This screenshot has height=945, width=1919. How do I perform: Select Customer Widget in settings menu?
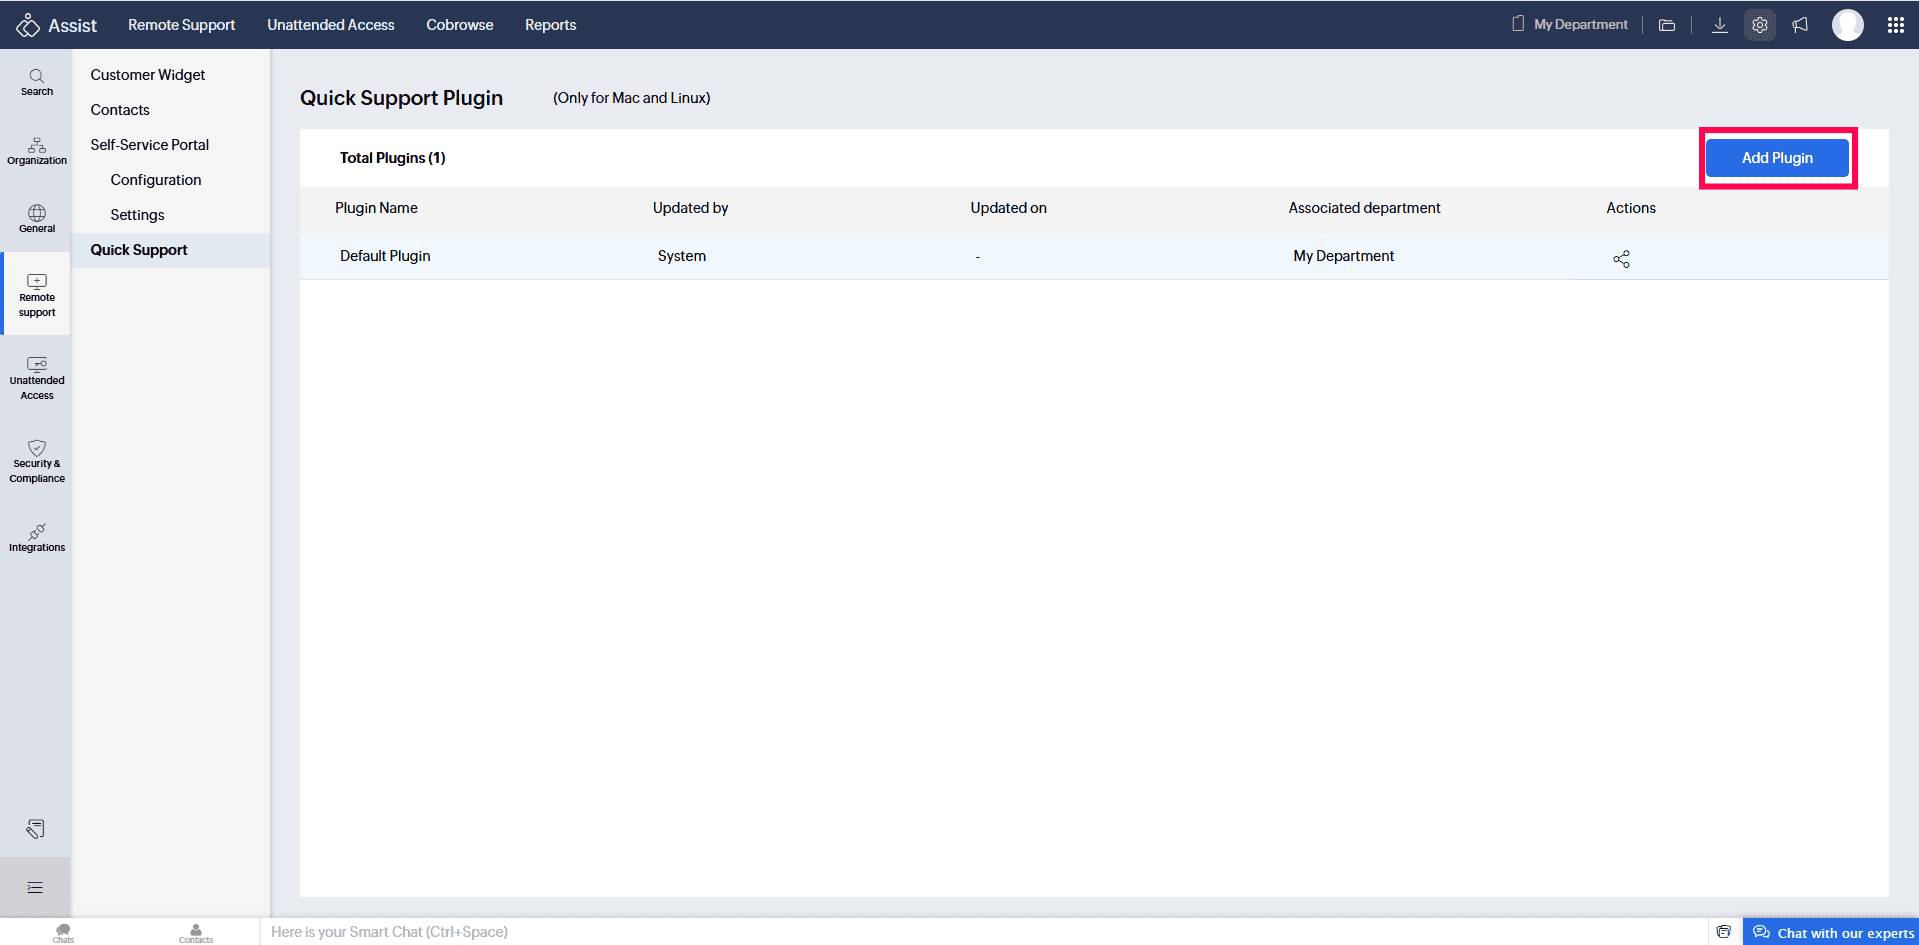click(148, 75)
